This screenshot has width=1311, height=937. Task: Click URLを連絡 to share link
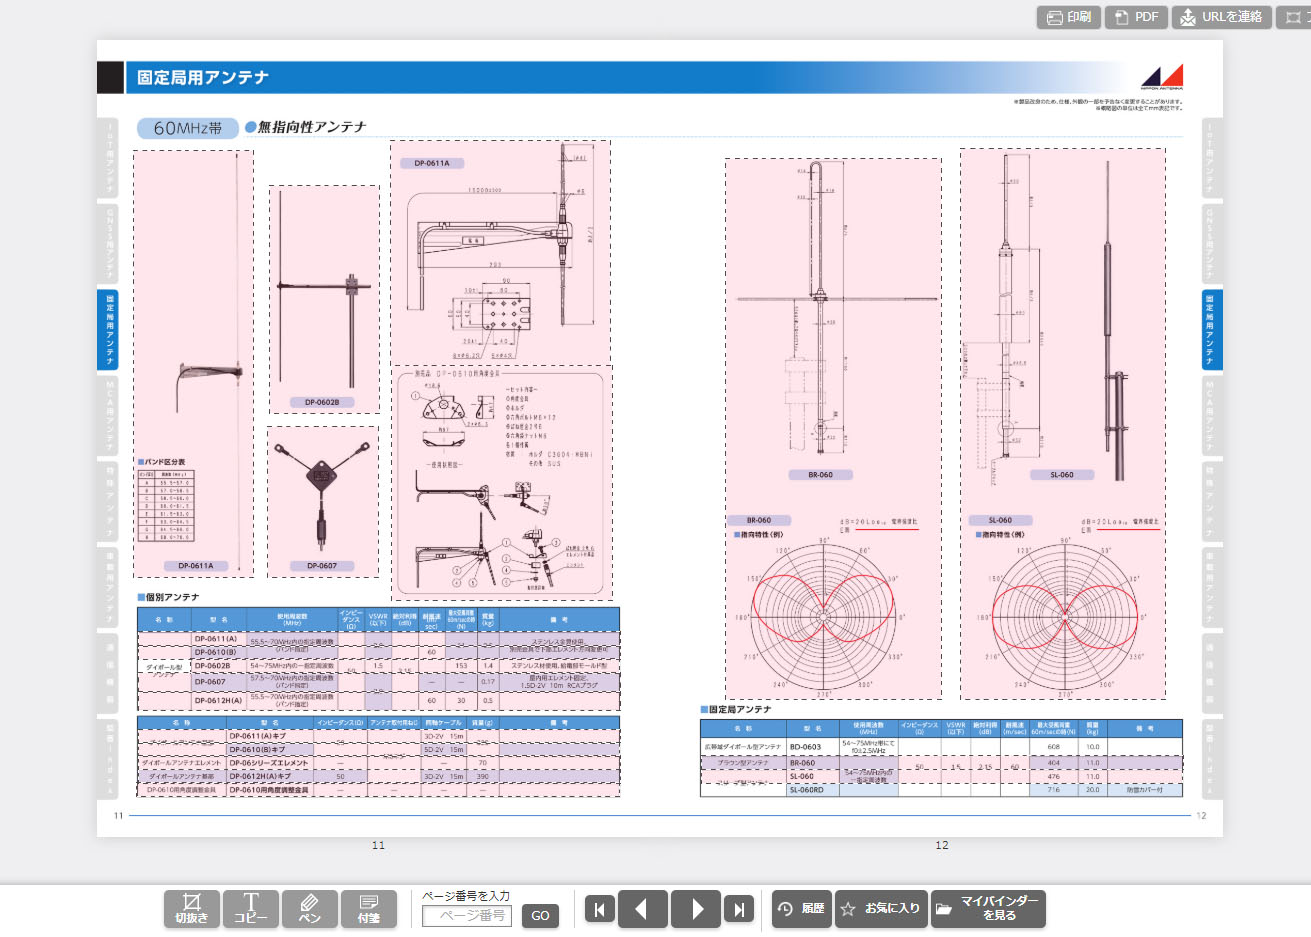coord(1221,17)
